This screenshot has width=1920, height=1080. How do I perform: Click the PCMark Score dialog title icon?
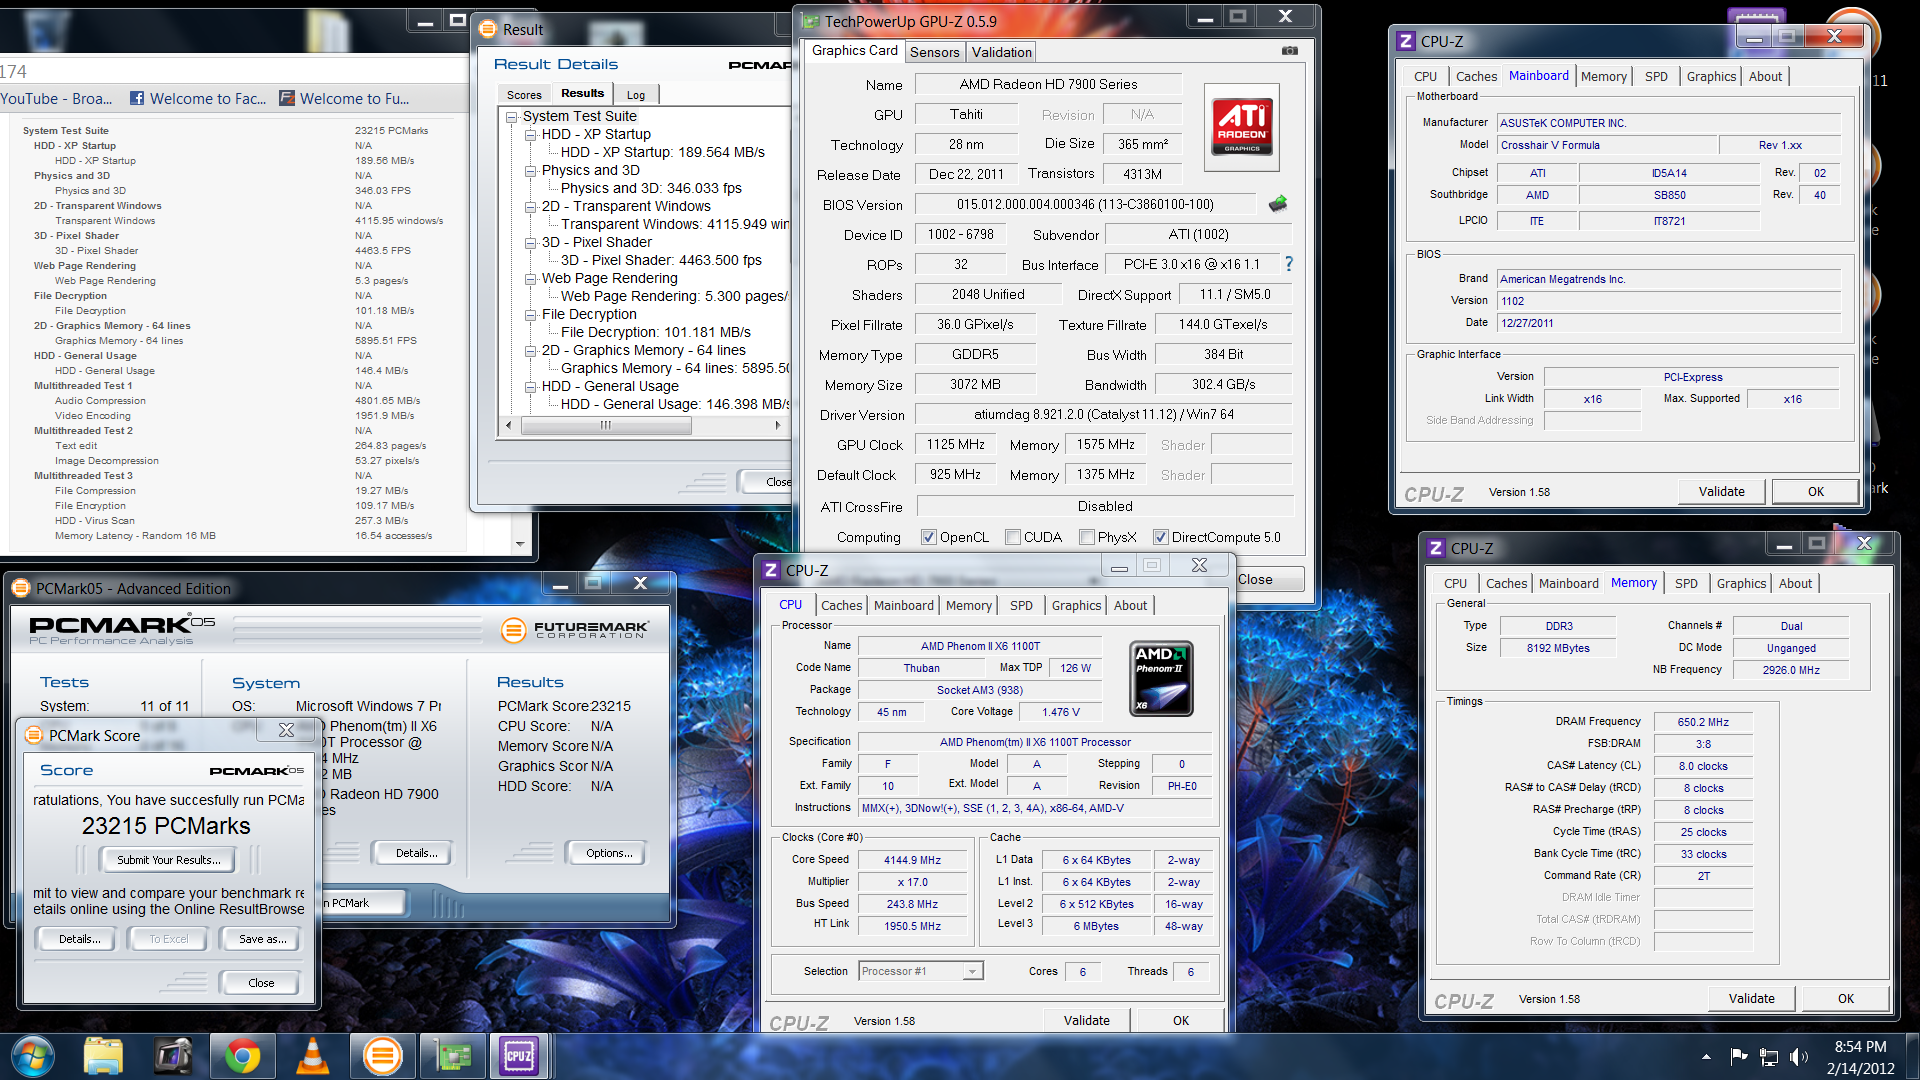click(34, 735)
